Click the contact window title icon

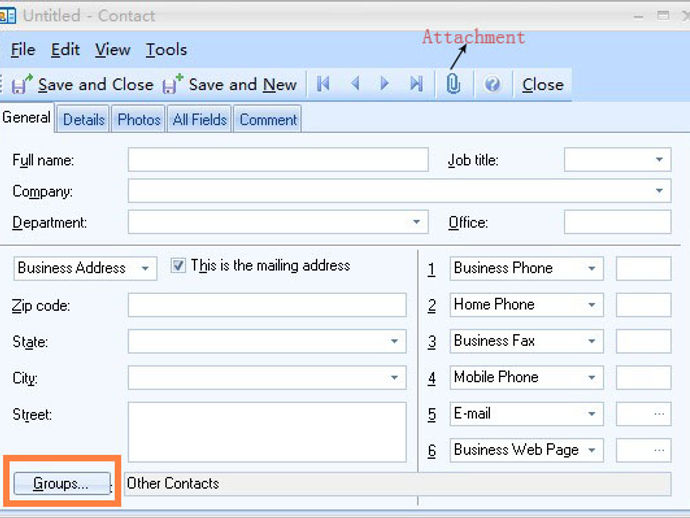pyautogui.click(x=7, y=16)
